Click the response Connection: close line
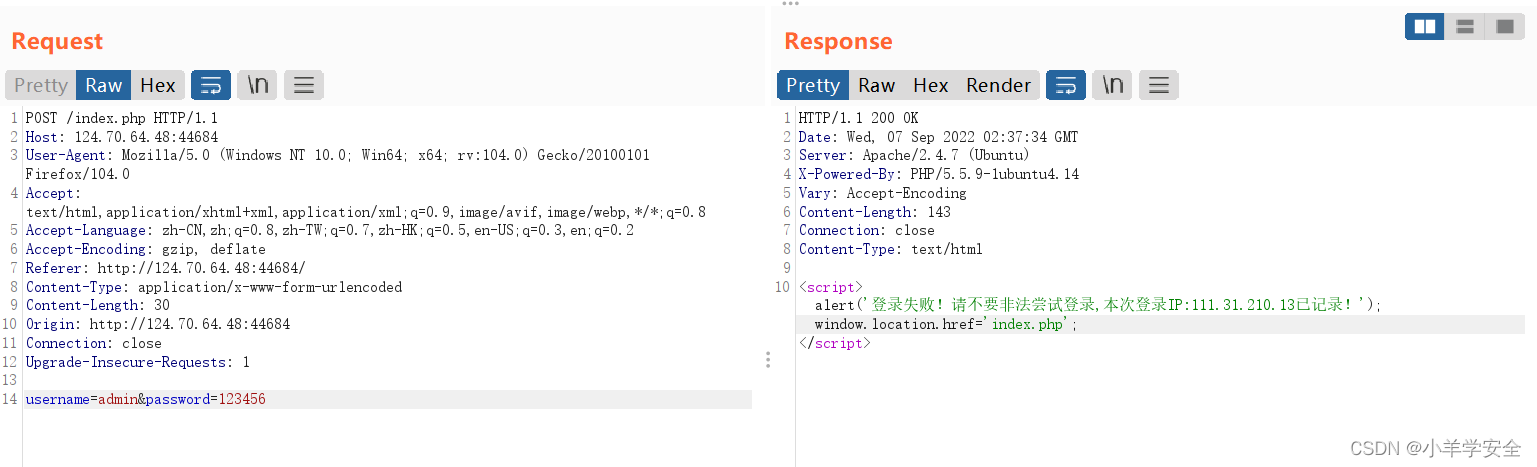 pyautogui.click(x=867, y=230)
